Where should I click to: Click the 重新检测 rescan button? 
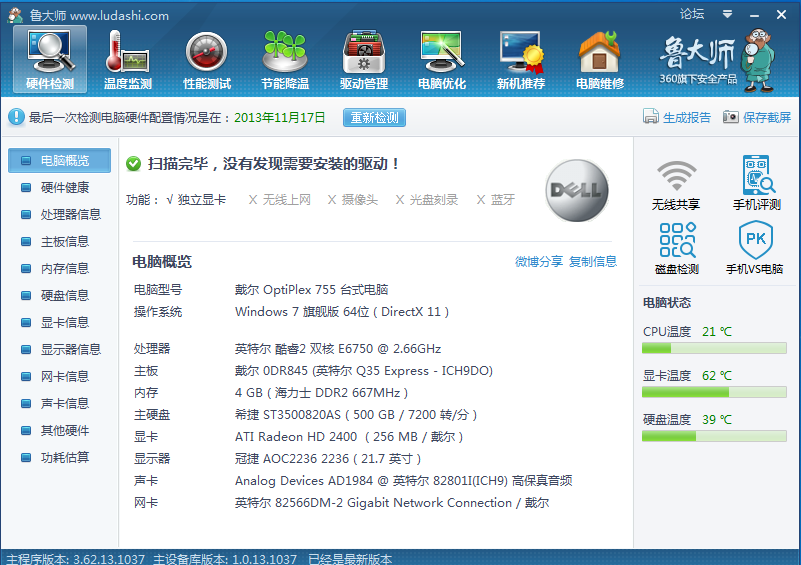click(x=374, y=118)
